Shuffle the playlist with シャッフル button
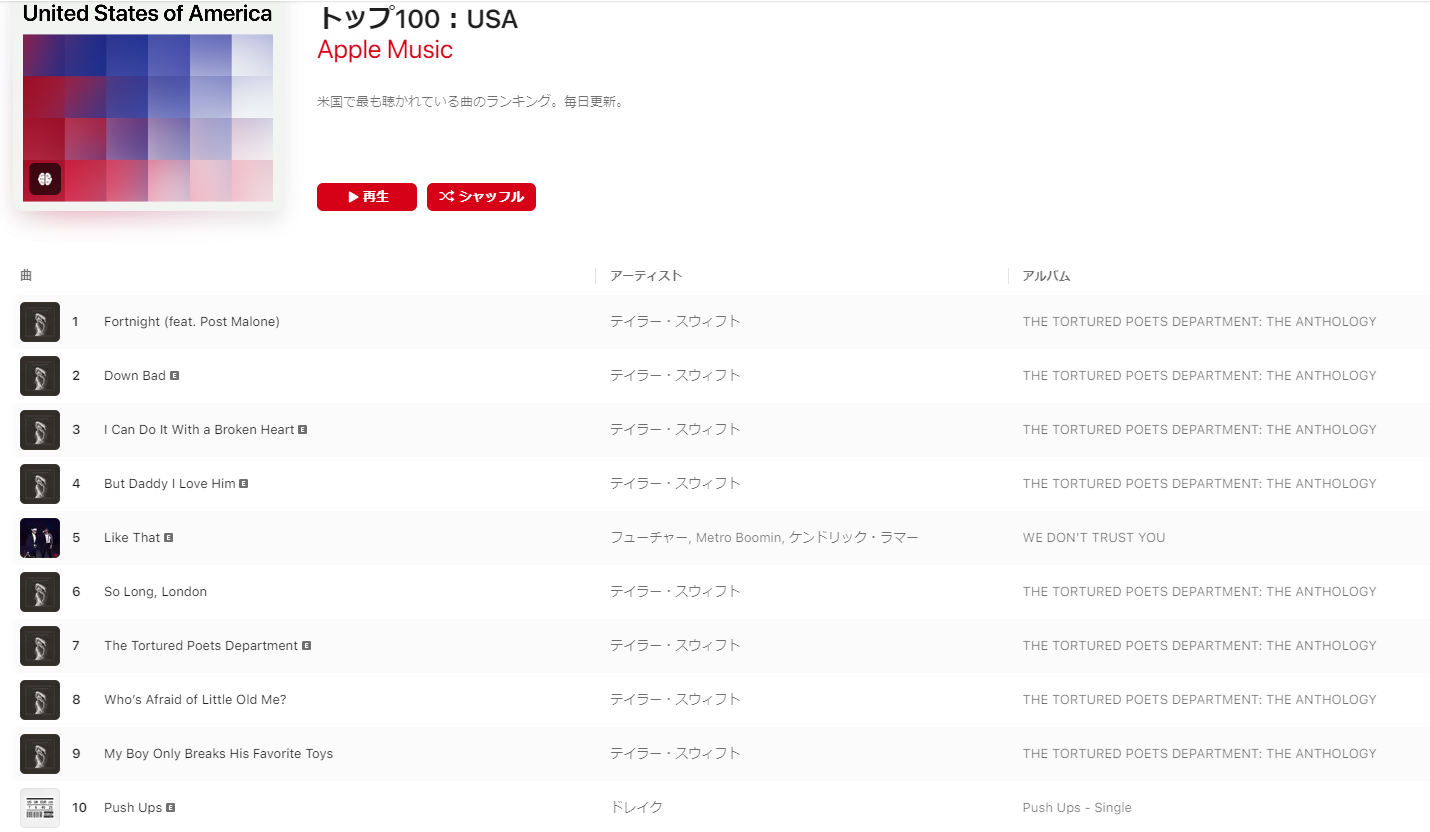1430x832 pixels. (481, 197)
